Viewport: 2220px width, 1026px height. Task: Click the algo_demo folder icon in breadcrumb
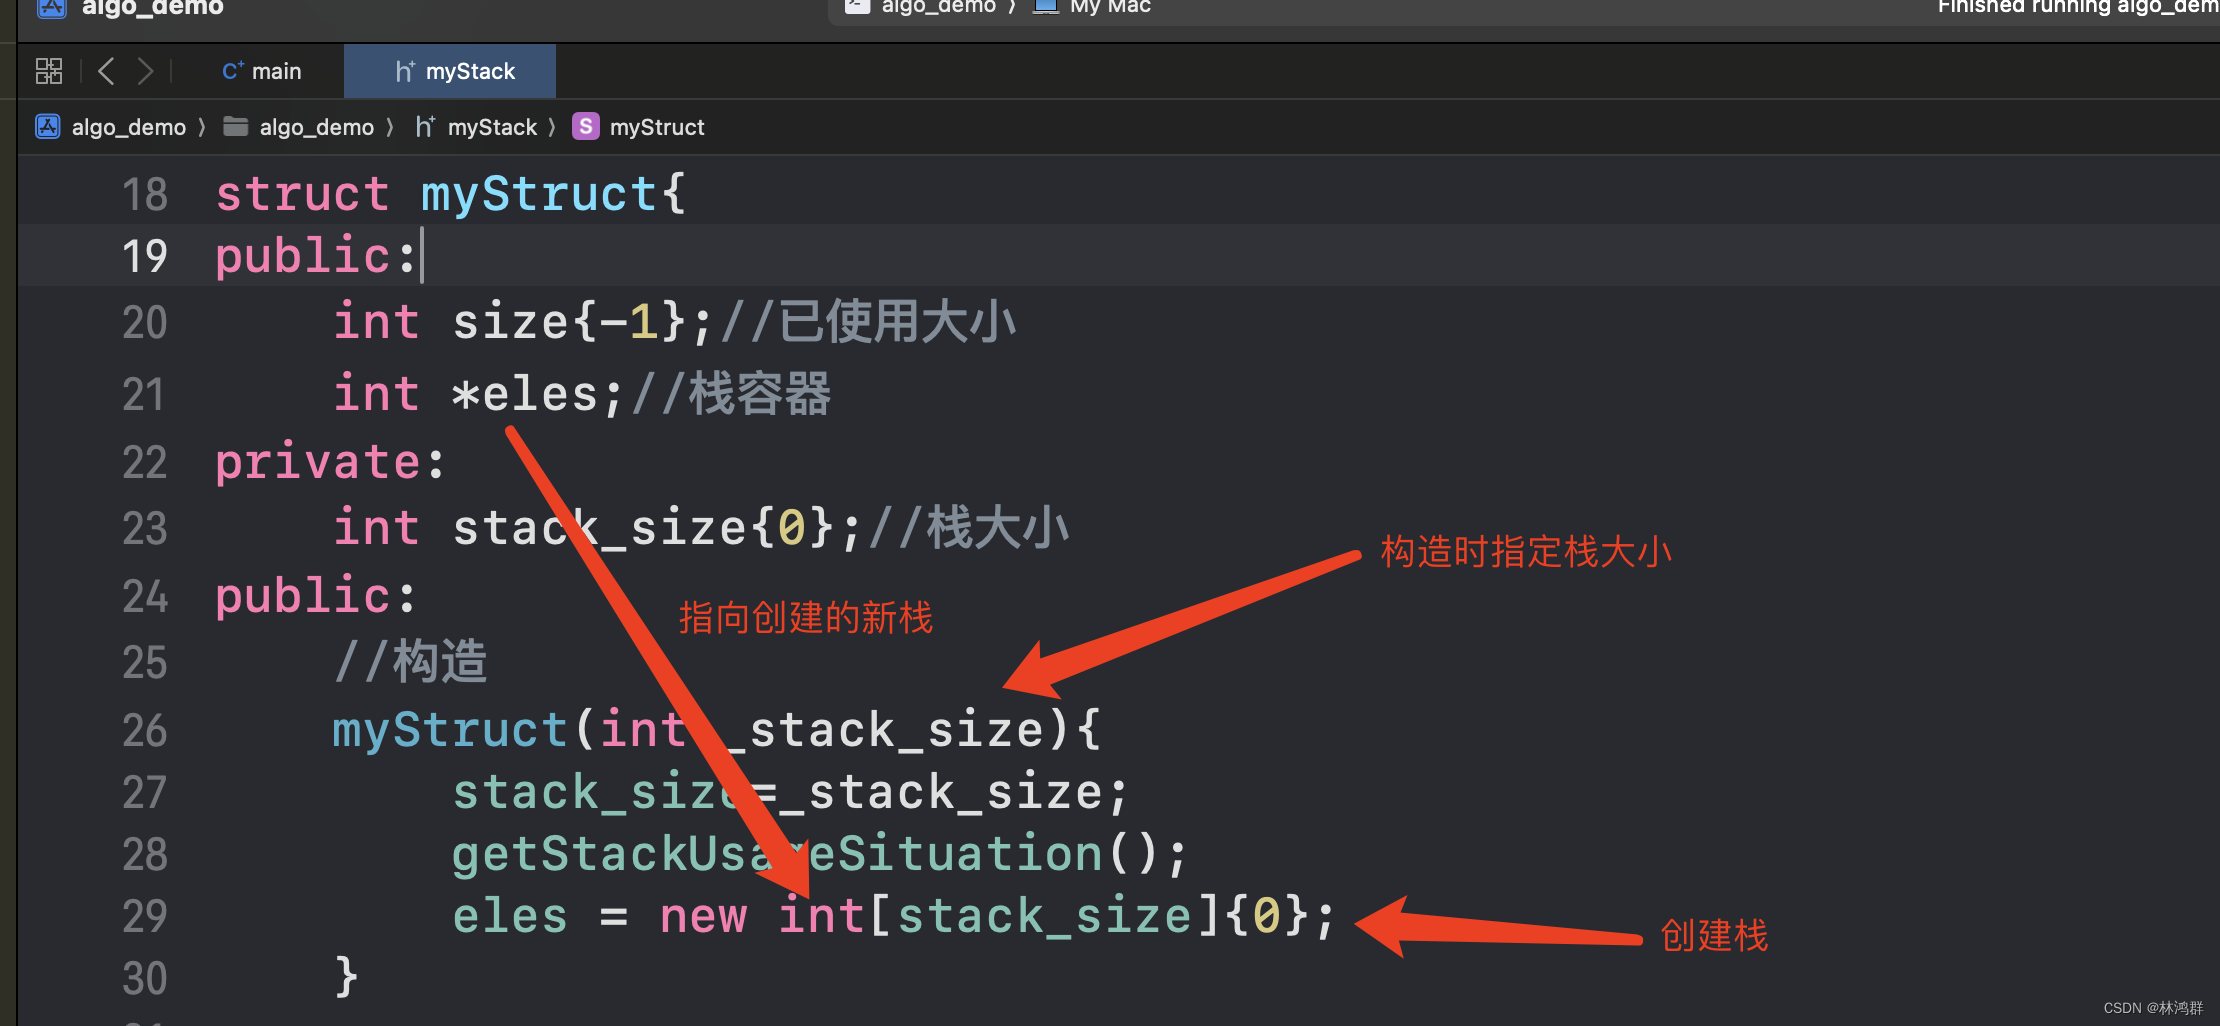tap(236, 126)
